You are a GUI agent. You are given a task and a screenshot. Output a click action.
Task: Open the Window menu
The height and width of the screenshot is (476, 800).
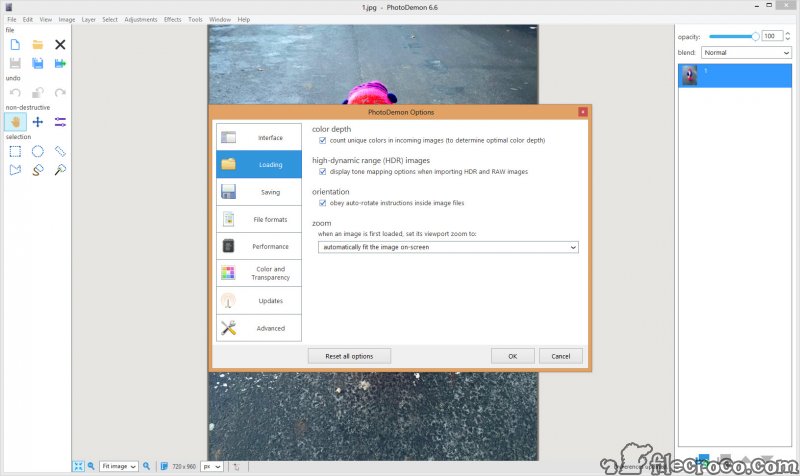point(220,19)
